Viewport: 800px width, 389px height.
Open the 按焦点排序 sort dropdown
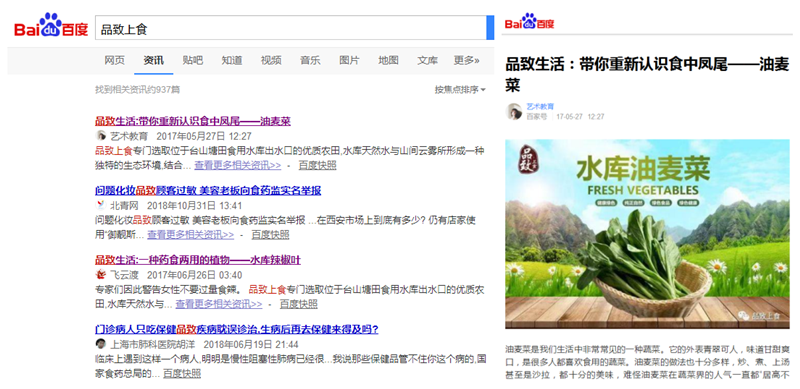[x=460, y=90]
